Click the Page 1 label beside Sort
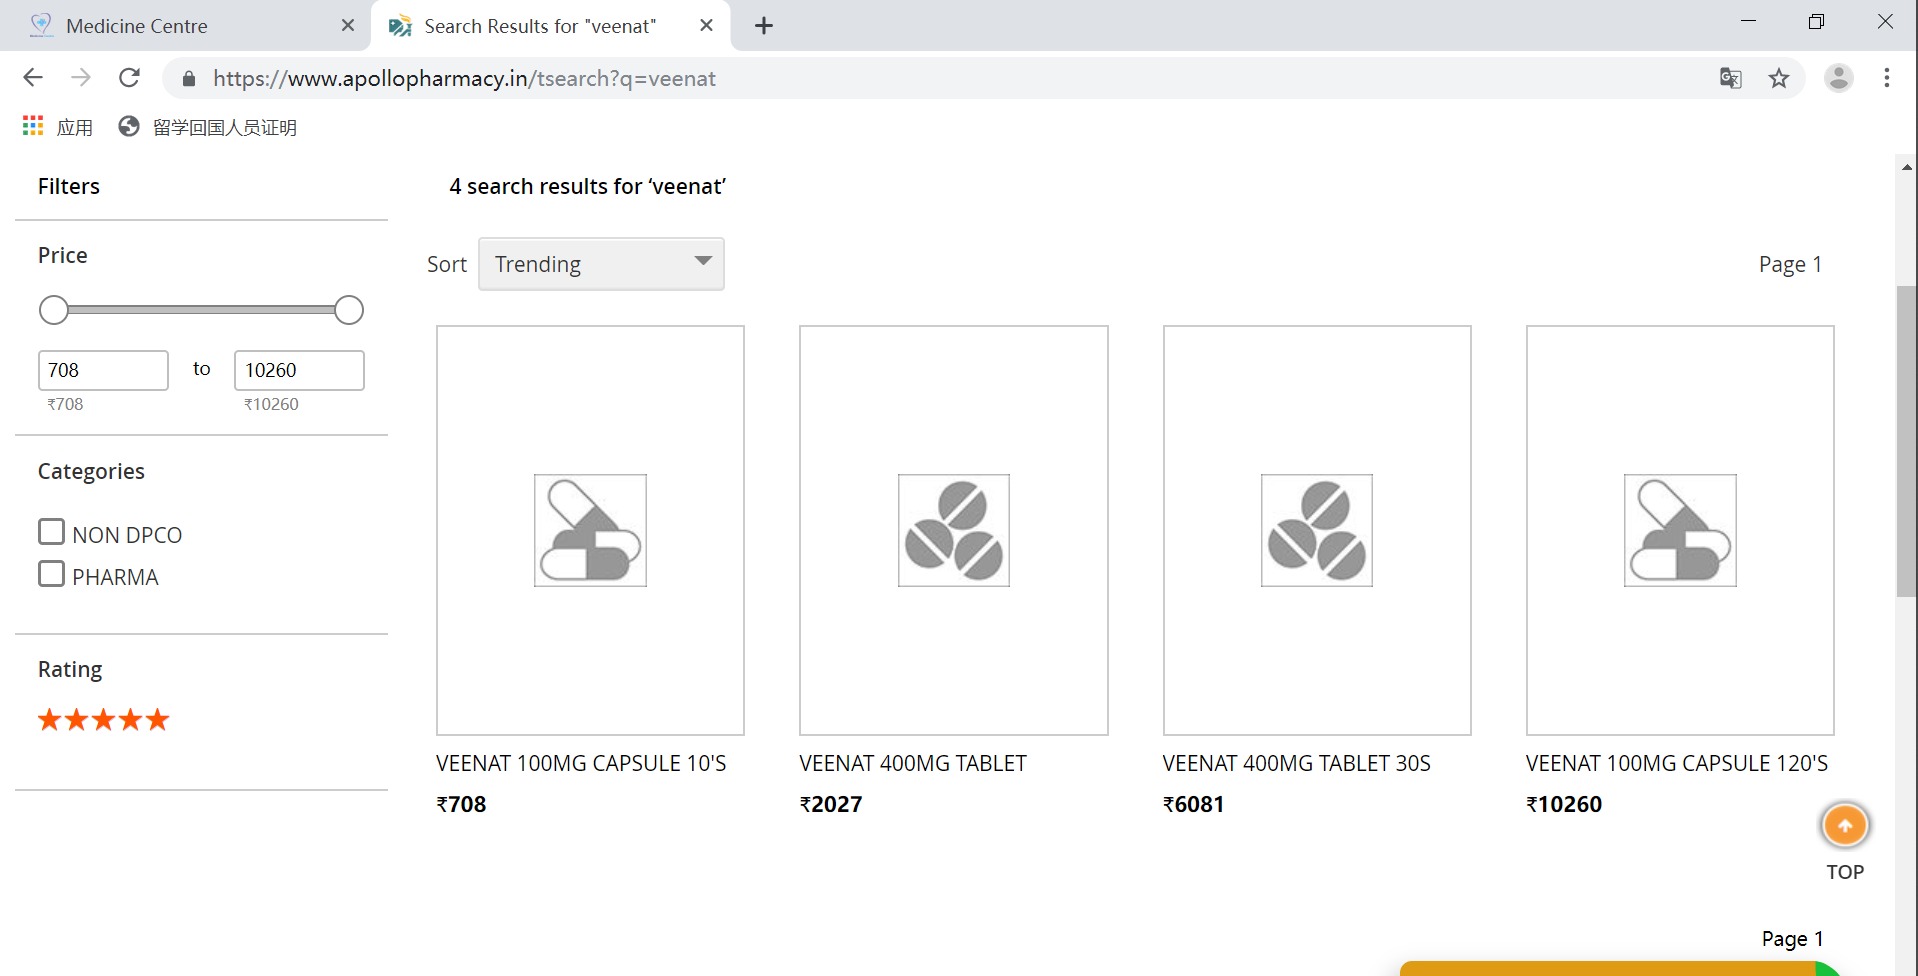This screenshot has height=976, width=1918. [x=1790, y=265]
